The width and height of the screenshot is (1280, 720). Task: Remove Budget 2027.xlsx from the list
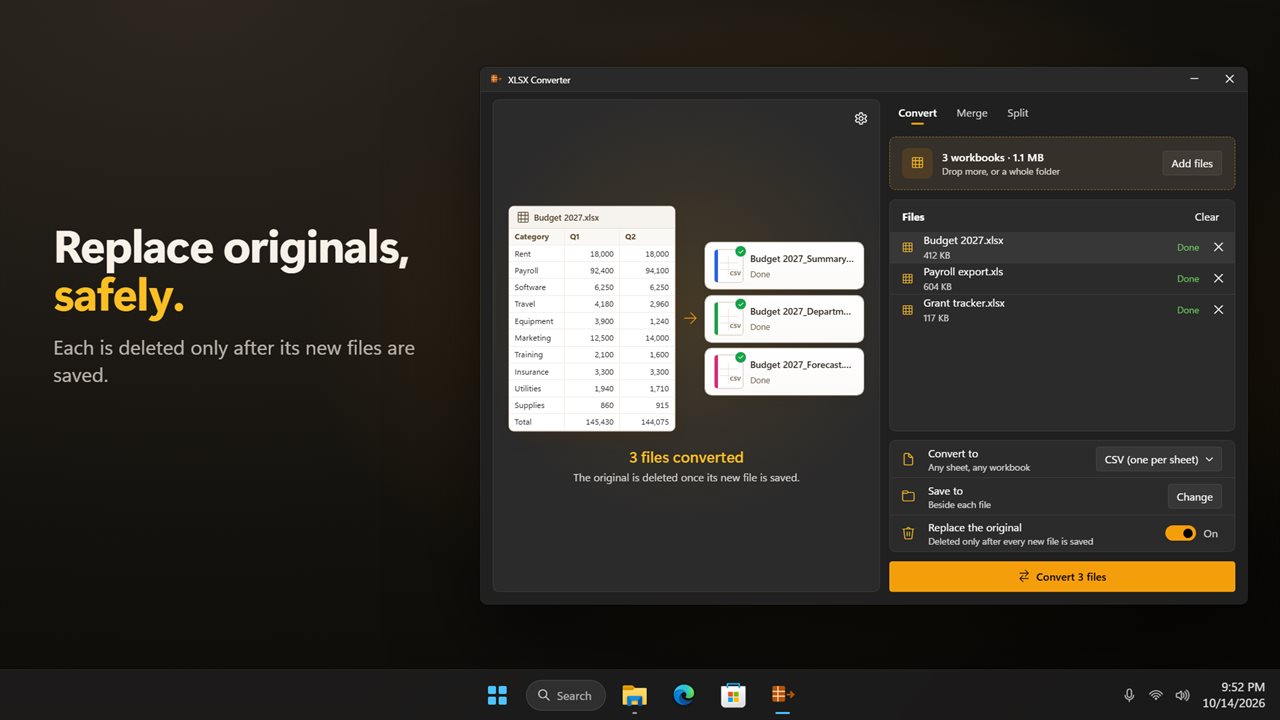click(x=1218, y=247)
